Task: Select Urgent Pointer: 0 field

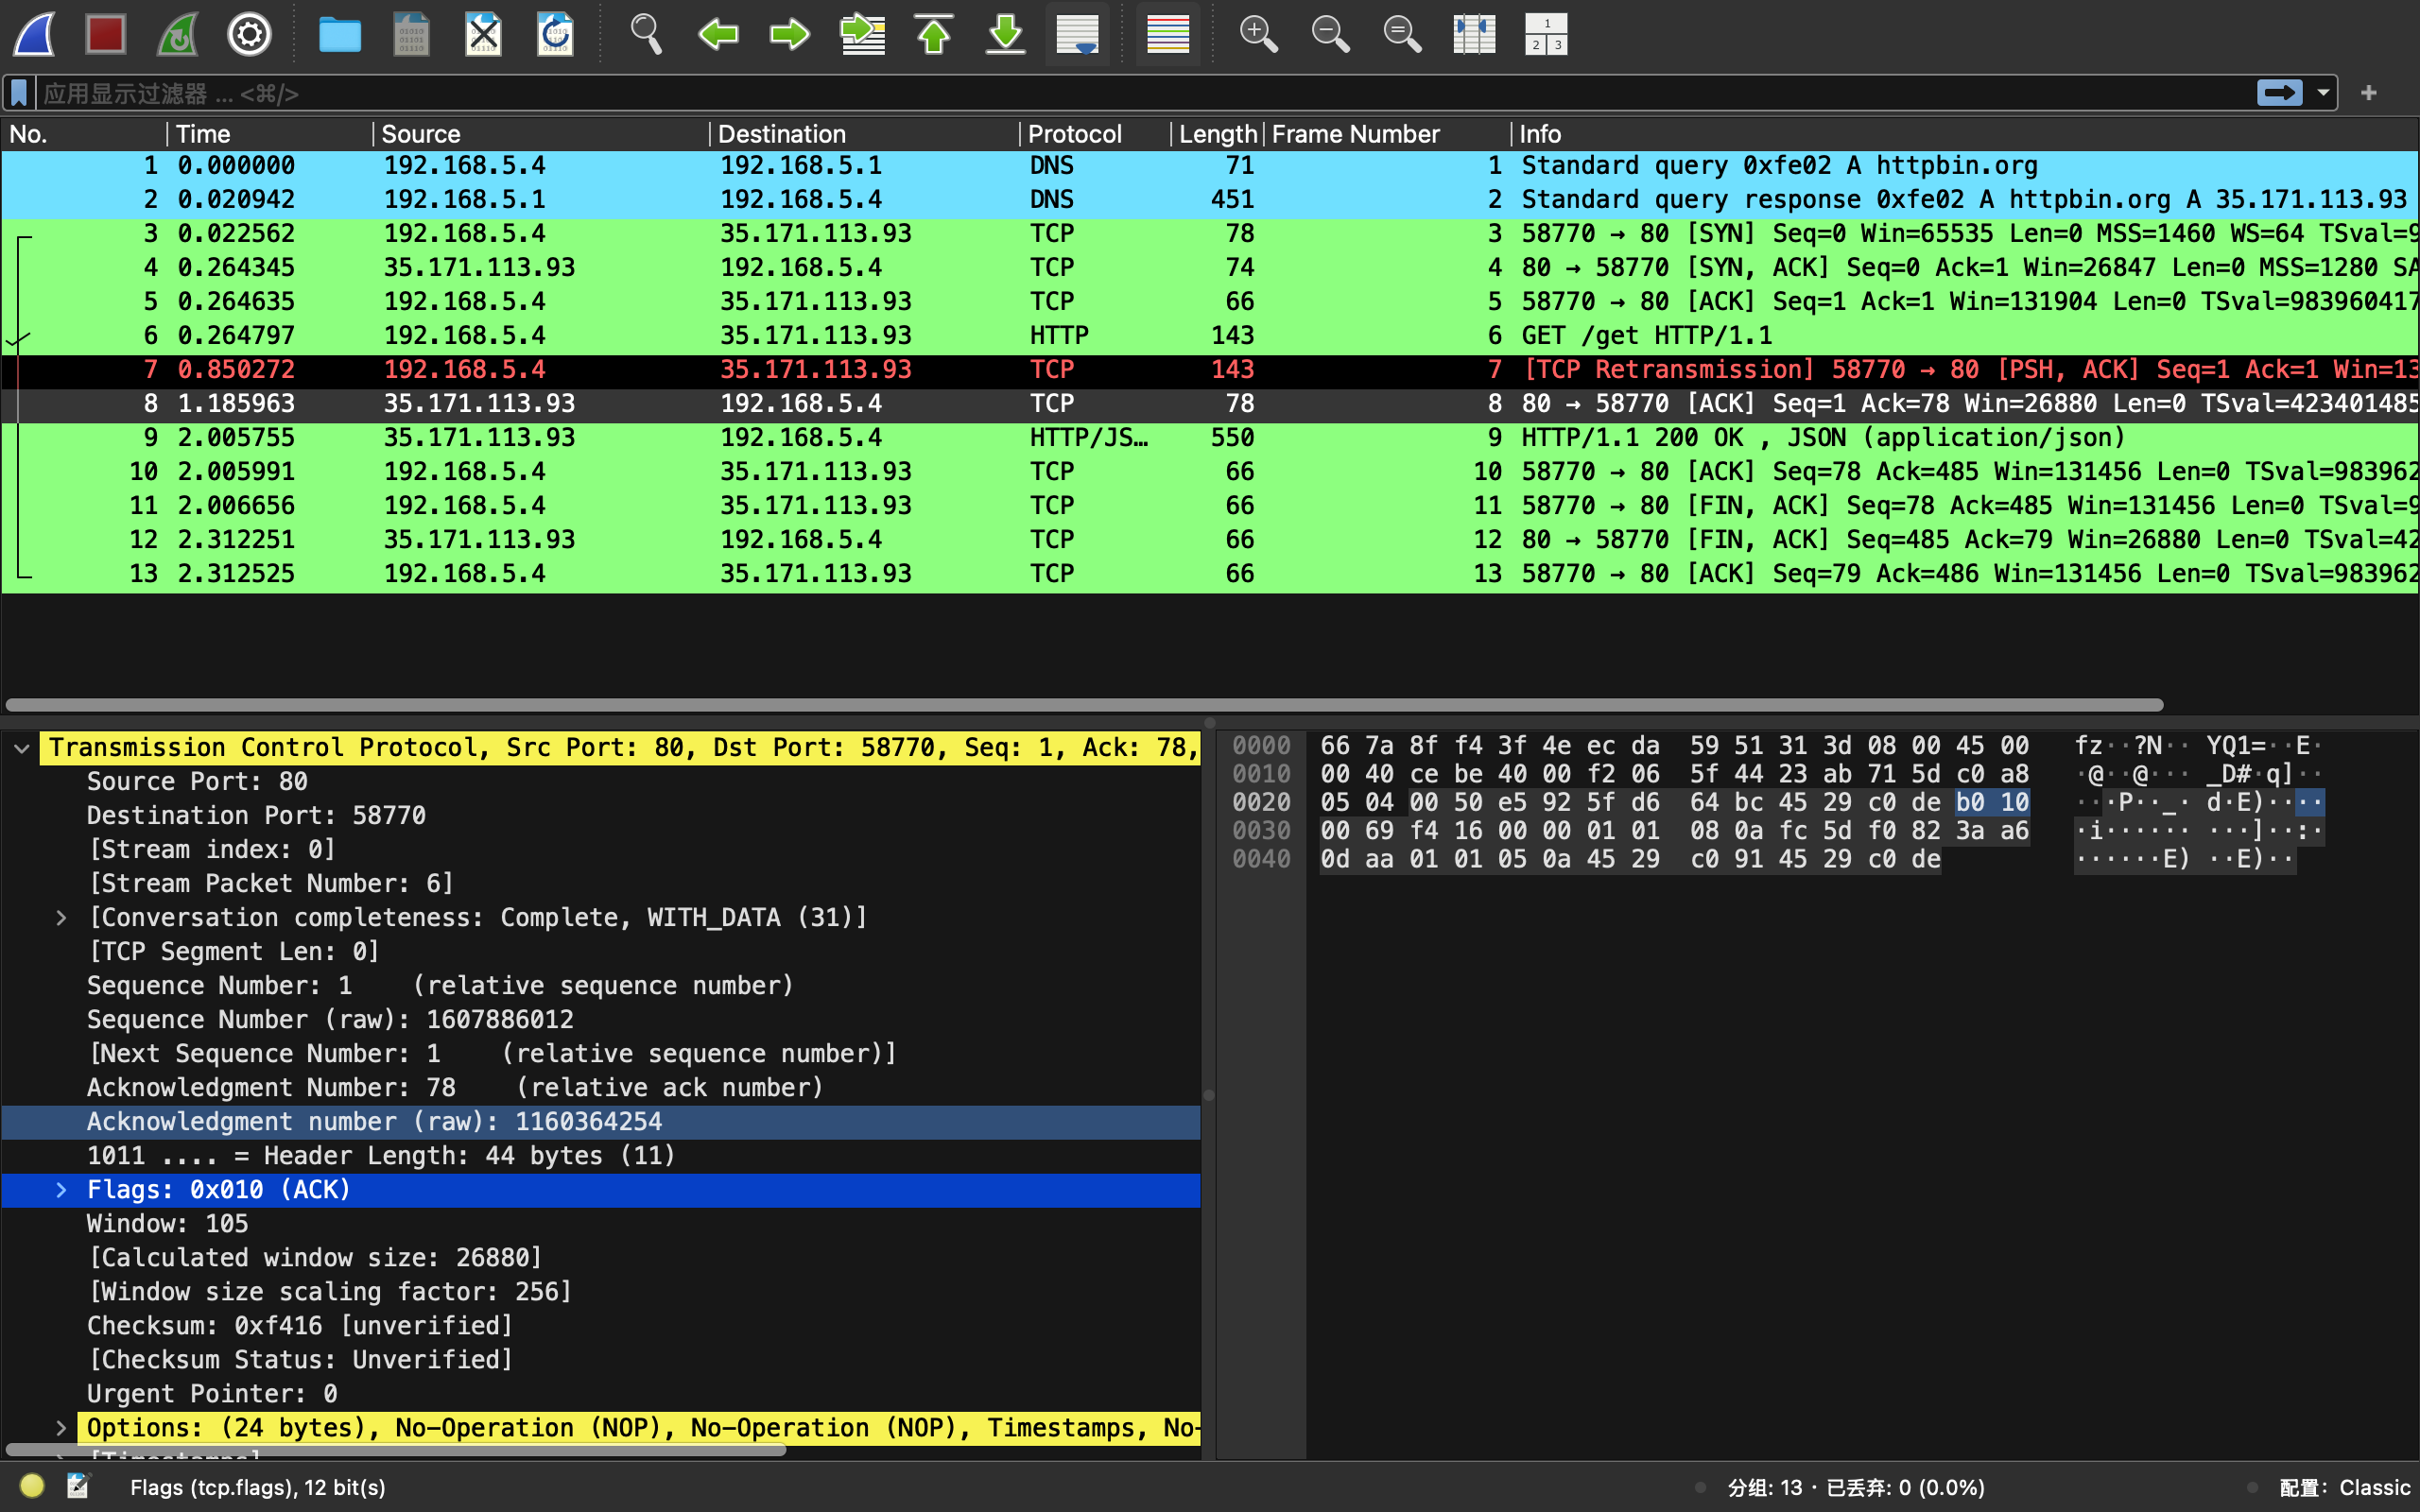Action: (600, 1394)
